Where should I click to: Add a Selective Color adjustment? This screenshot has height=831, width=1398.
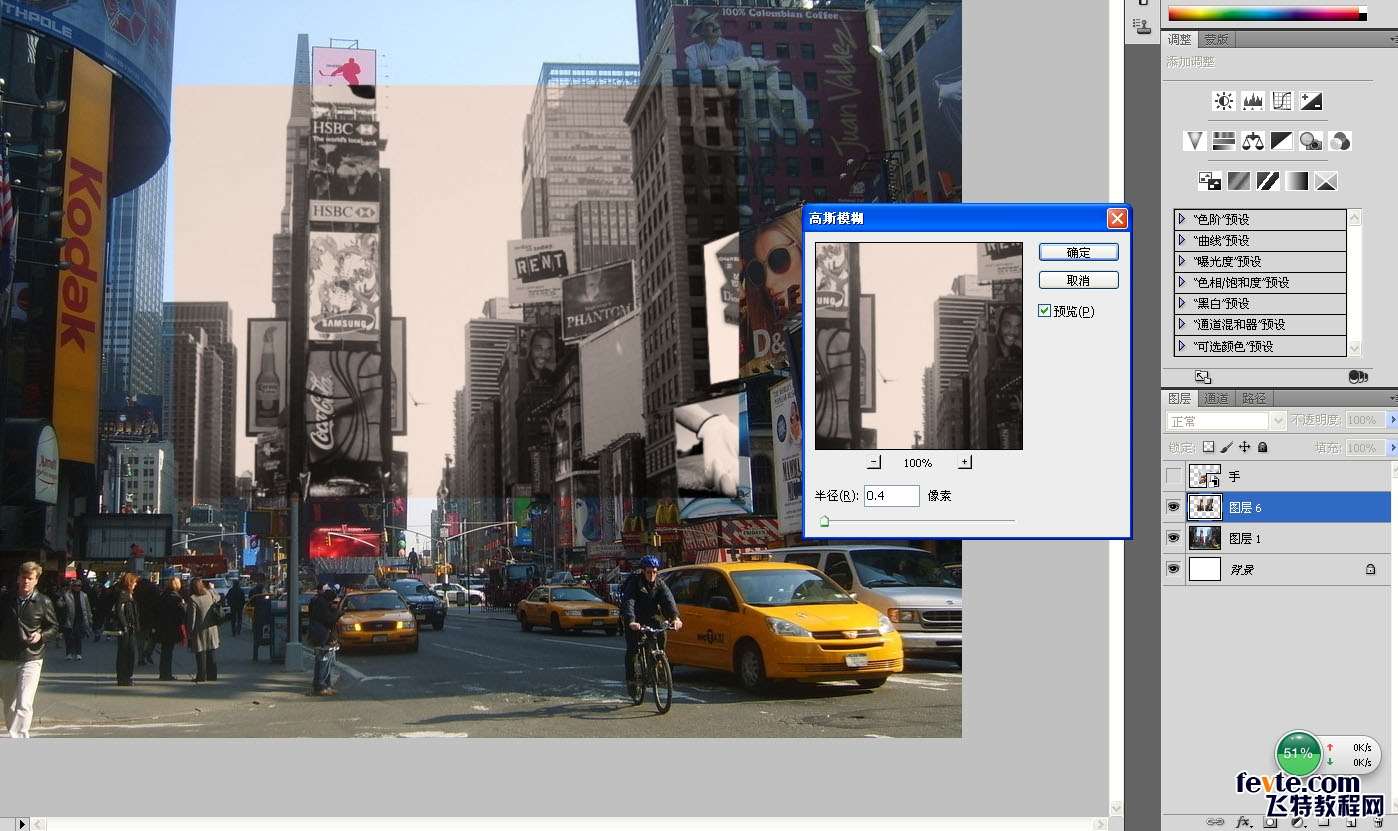(x=1326, y=181)
